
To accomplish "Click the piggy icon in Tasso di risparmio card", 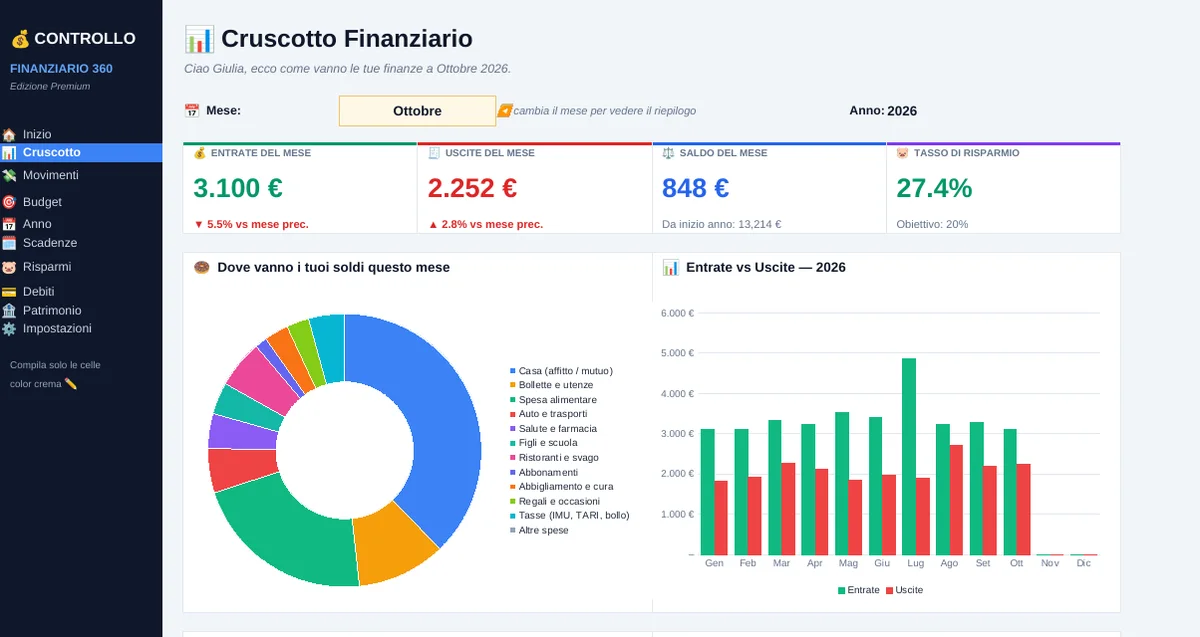I will coord(902,153).
